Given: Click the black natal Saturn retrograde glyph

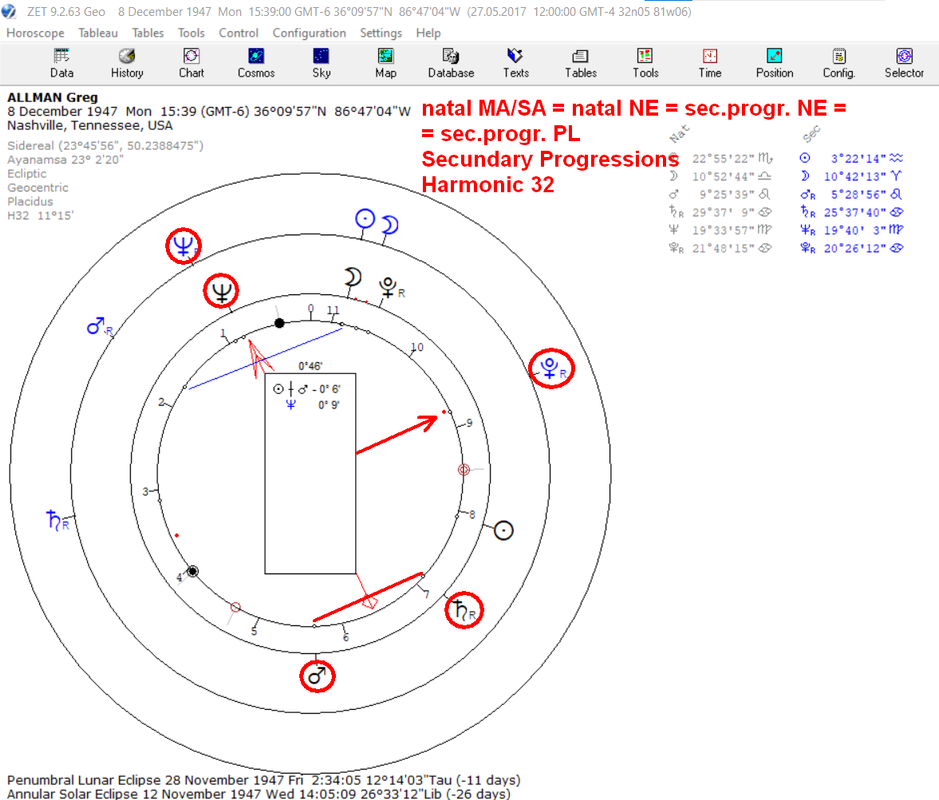Looking at the screenshot, I should point(464,610).
